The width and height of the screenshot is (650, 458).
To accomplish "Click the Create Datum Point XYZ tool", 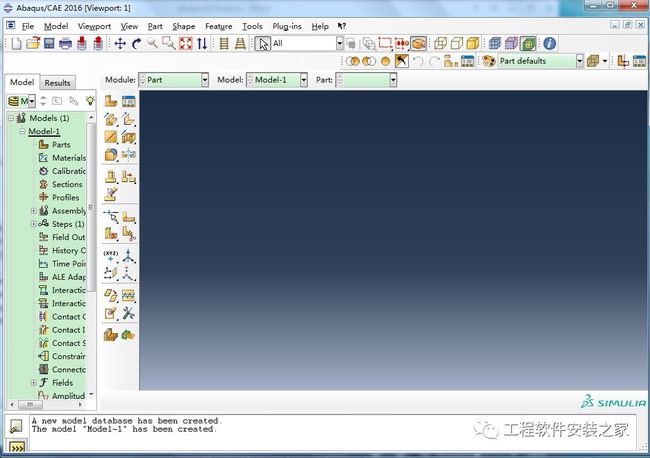I will (x=111, y=255).
